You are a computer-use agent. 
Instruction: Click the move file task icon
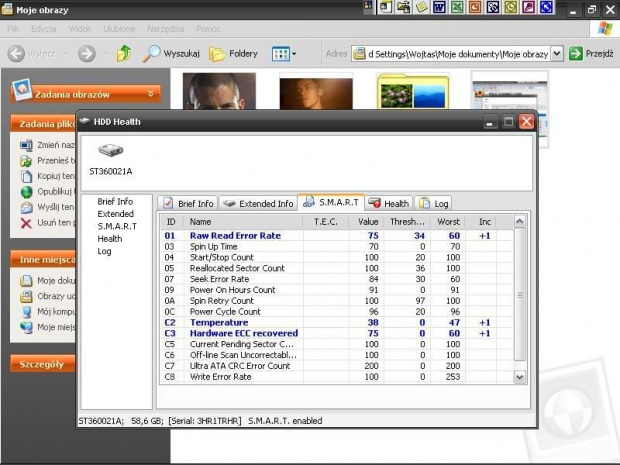pyautogui.click(x=26, y=161)
